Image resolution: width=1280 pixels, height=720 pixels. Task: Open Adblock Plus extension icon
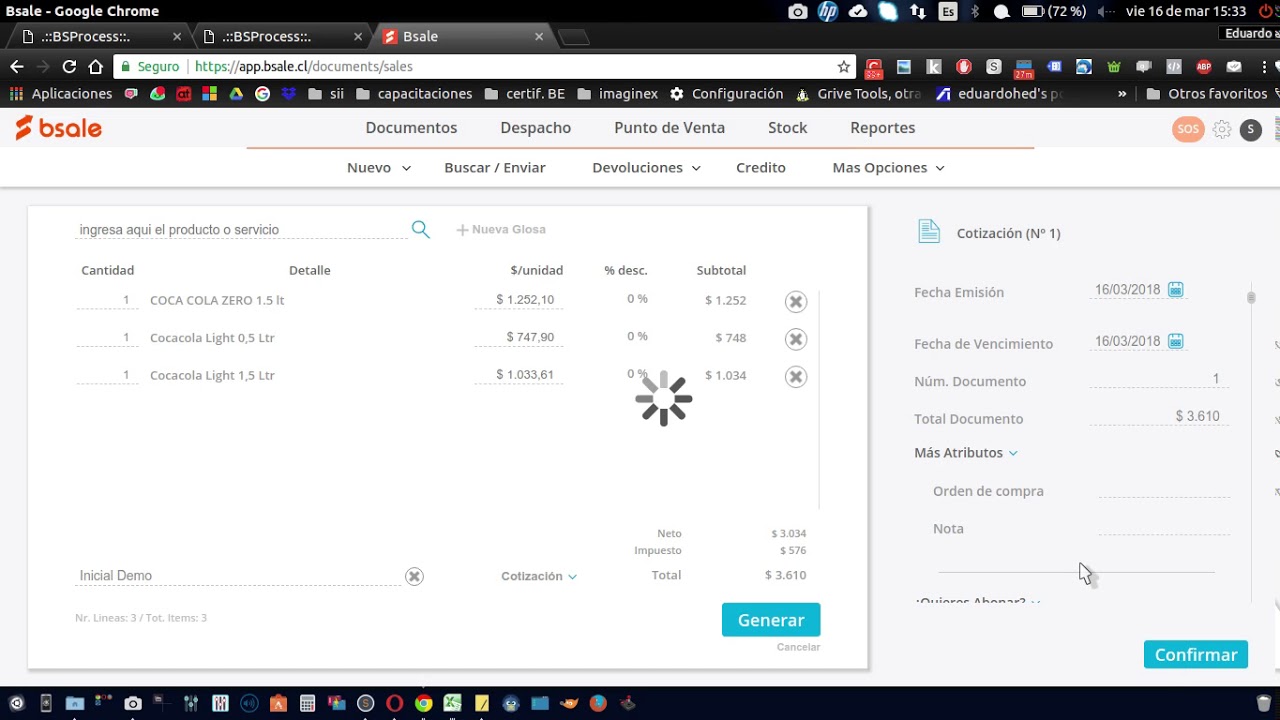pos(1204,67)
